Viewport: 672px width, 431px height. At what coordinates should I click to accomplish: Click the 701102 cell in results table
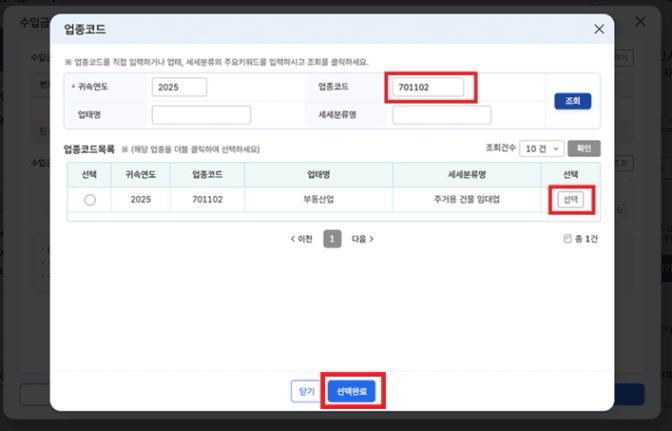(x=207, y=200)
